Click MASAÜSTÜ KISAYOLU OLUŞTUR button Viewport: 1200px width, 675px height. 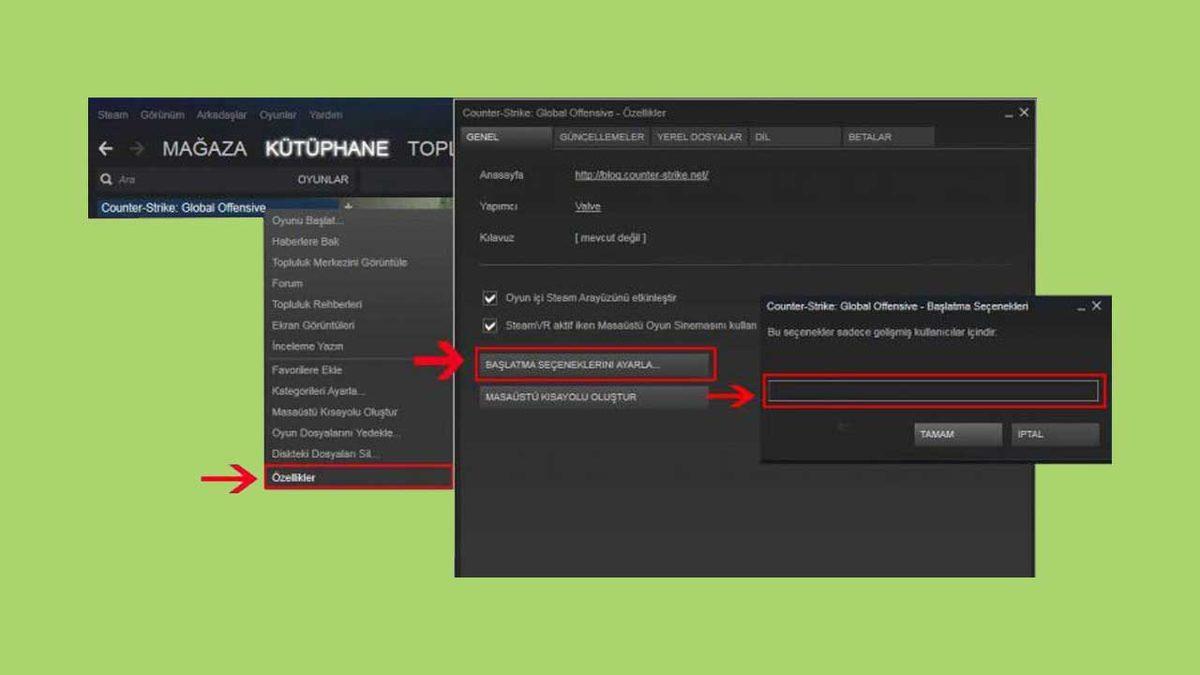pyautogui.click(x=593, y=397)
